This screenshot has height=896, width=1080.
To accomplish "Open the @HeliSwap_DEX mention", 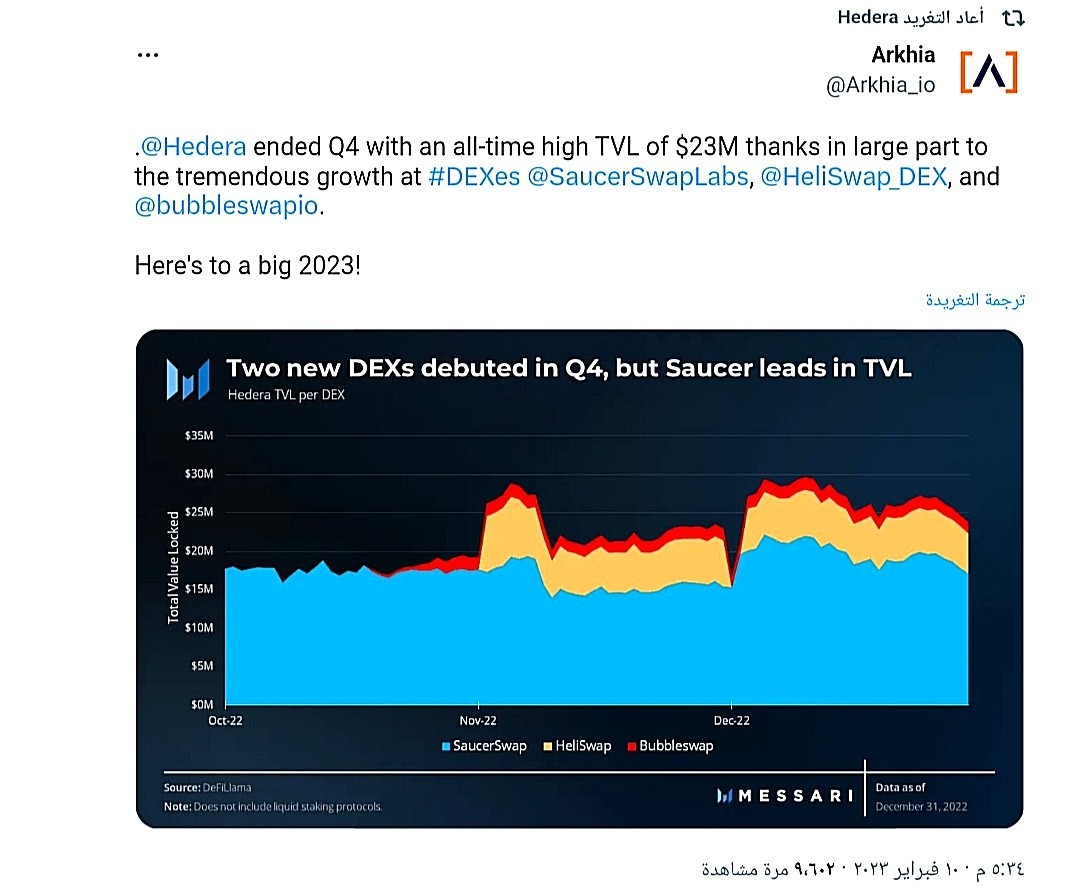I will pos(853,177).
